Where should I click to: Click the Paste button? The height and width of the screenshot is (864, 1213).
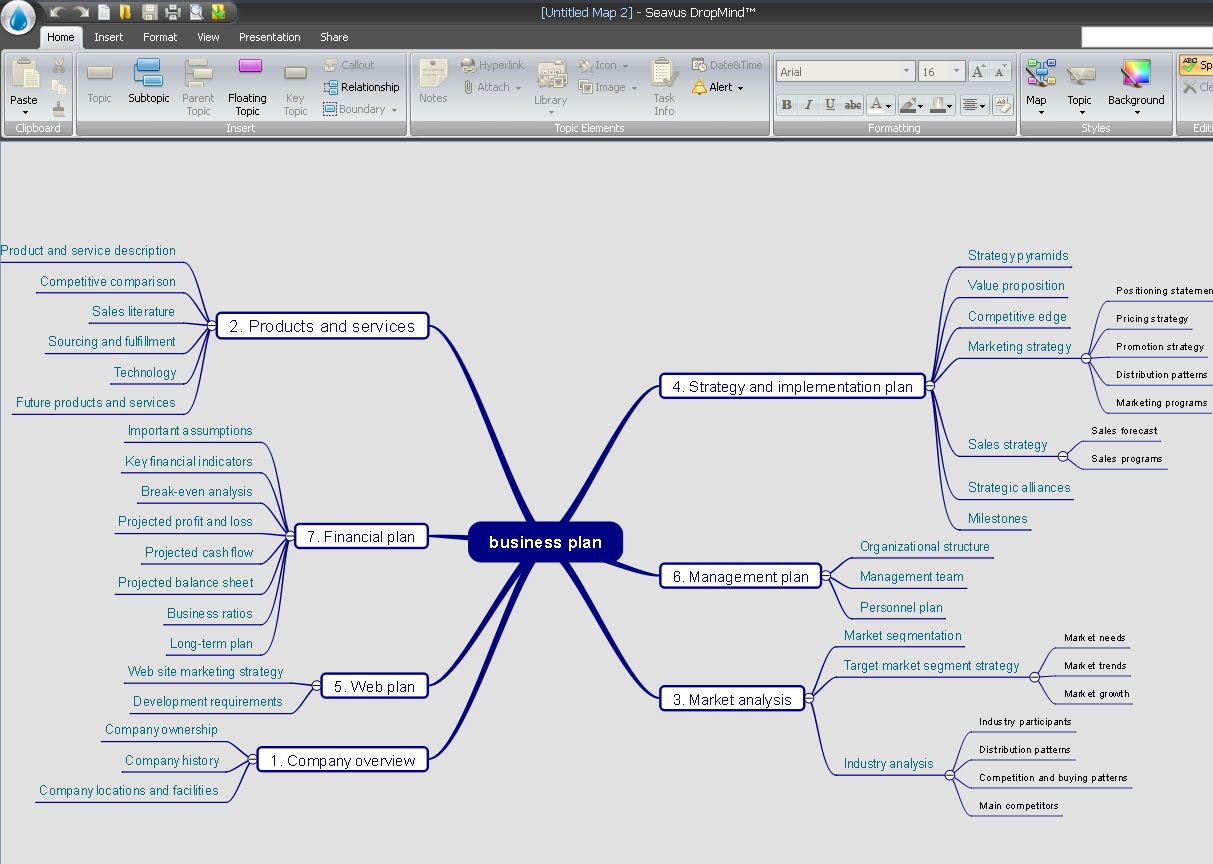pyautogui.click(x=24, y=86)
